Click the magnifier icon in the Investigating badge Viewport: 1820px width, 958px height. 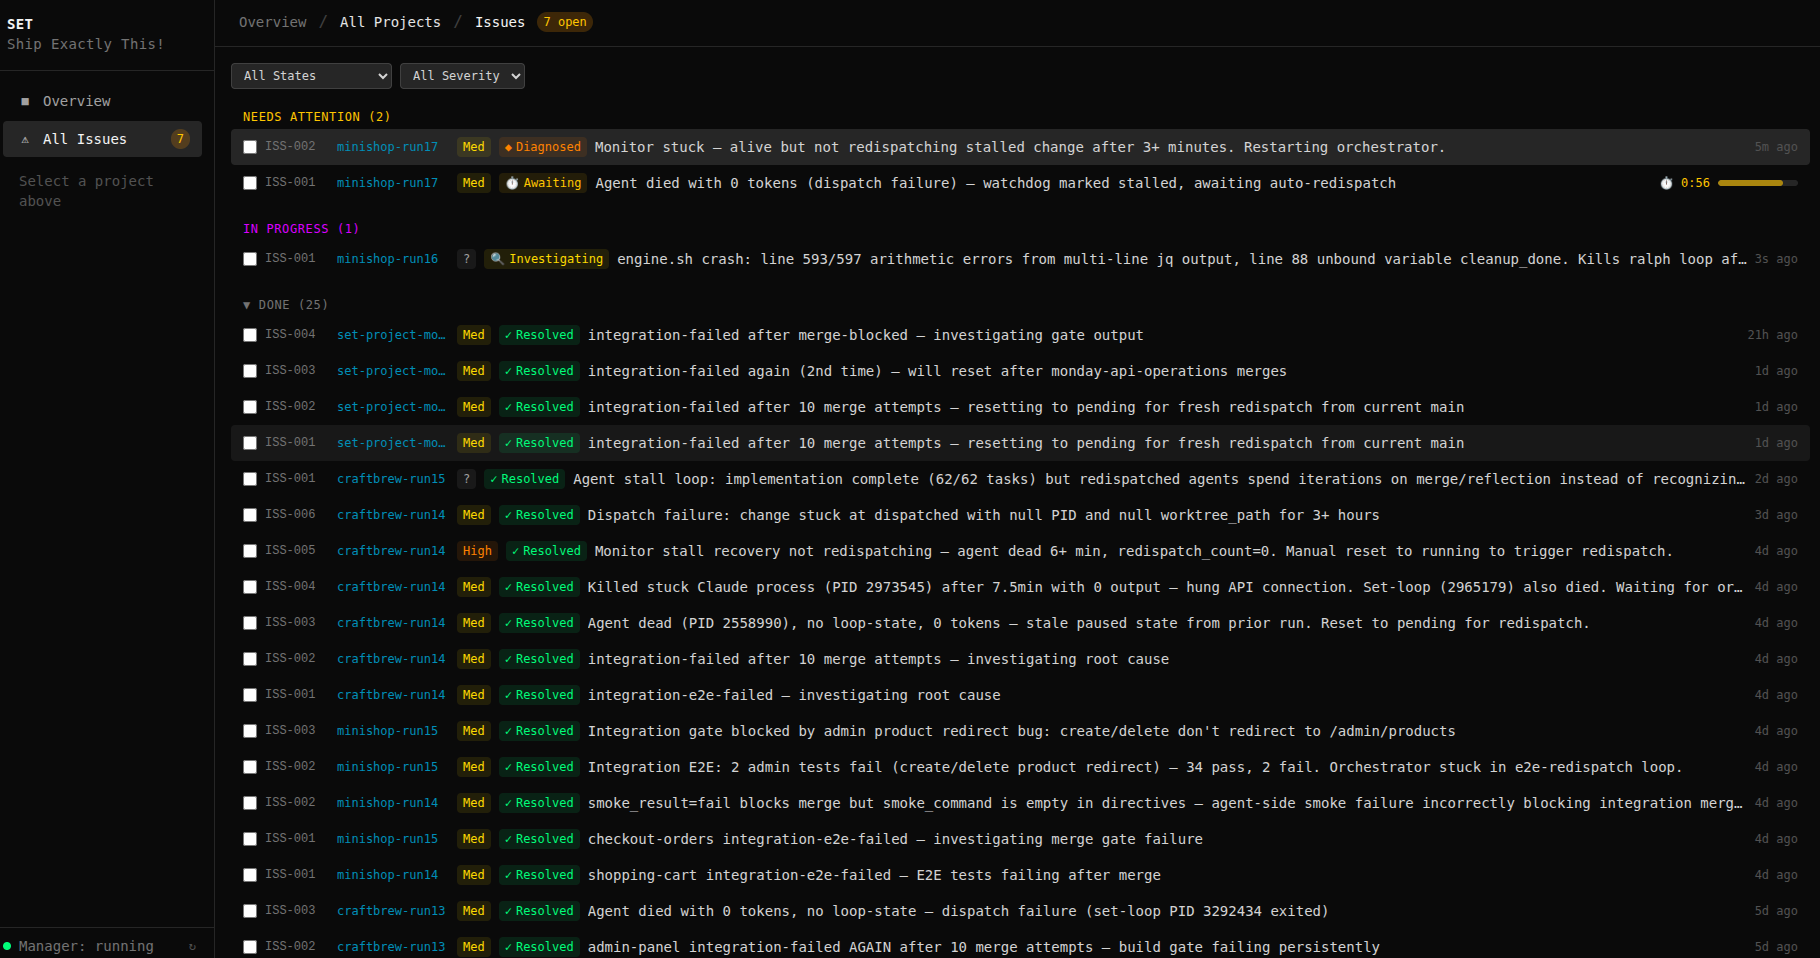coord(497,259)
